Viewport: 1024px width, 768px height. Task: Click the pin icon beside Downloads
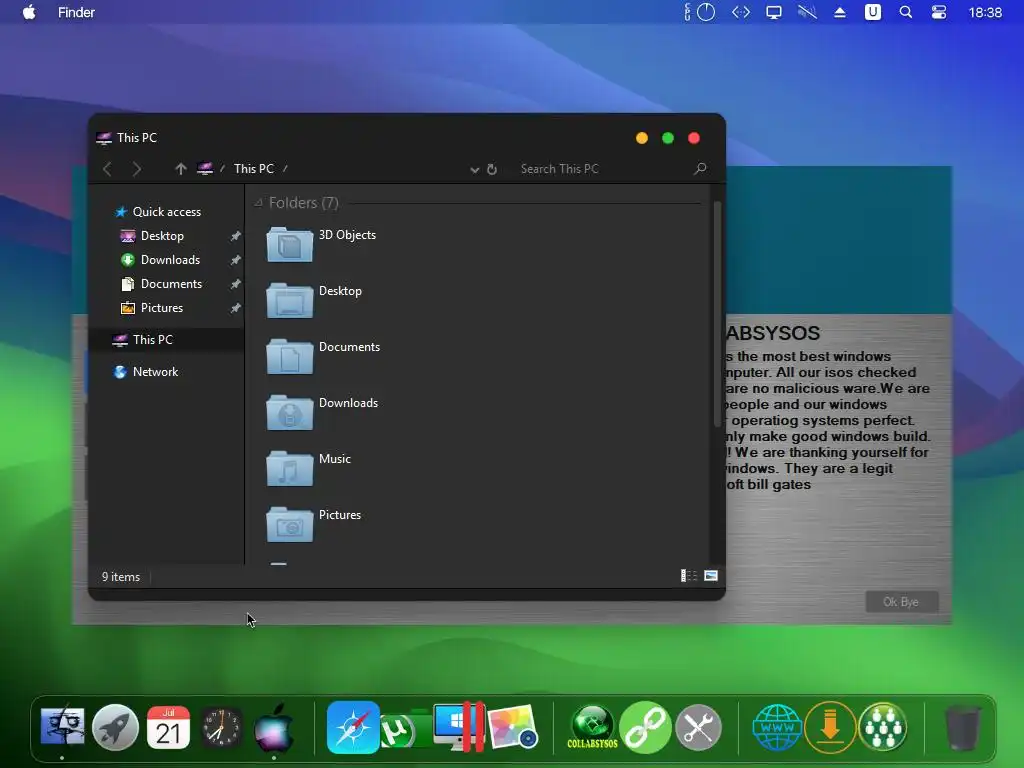pos(236,260)
